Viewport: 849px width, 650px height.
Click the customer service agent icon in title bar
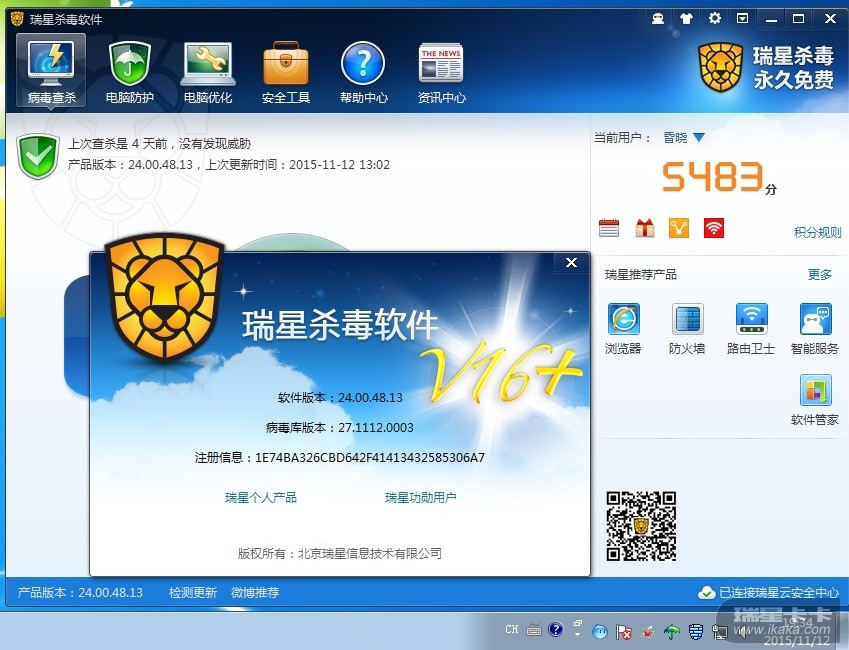658,19
